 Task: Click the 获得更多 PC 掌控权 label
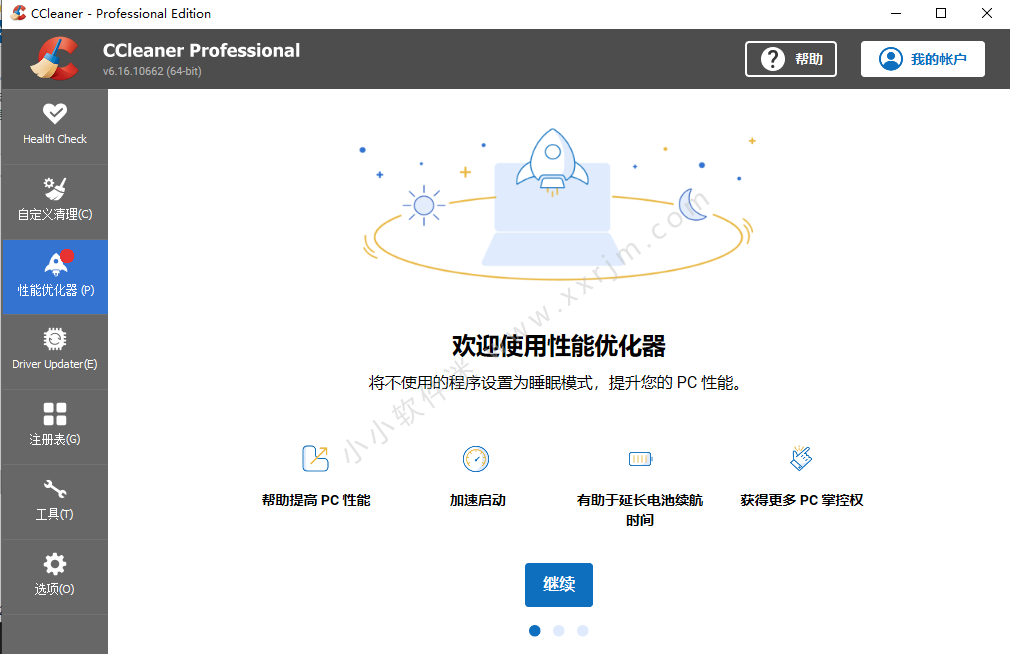pyautogui.click(x=801, y=500)
